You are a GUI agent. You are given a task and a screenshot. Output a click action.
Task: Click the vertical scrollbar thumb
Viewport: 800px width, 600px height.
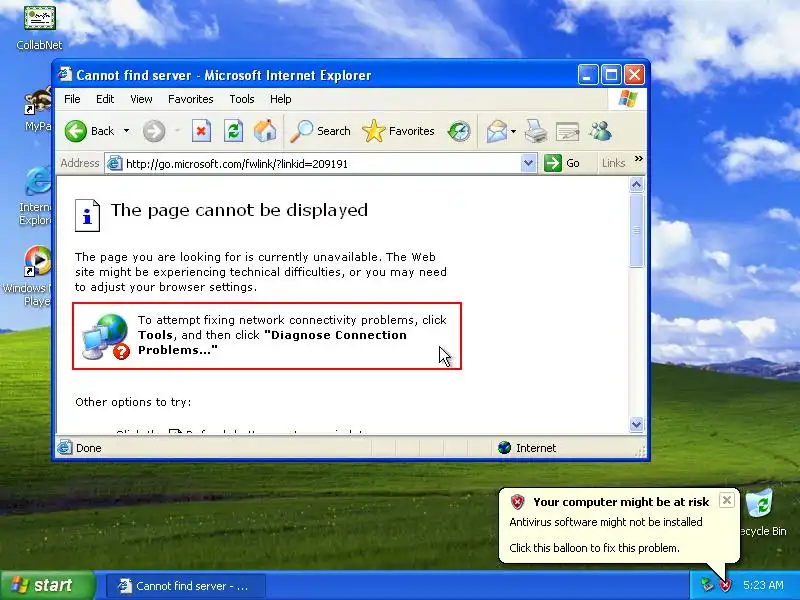636,230
